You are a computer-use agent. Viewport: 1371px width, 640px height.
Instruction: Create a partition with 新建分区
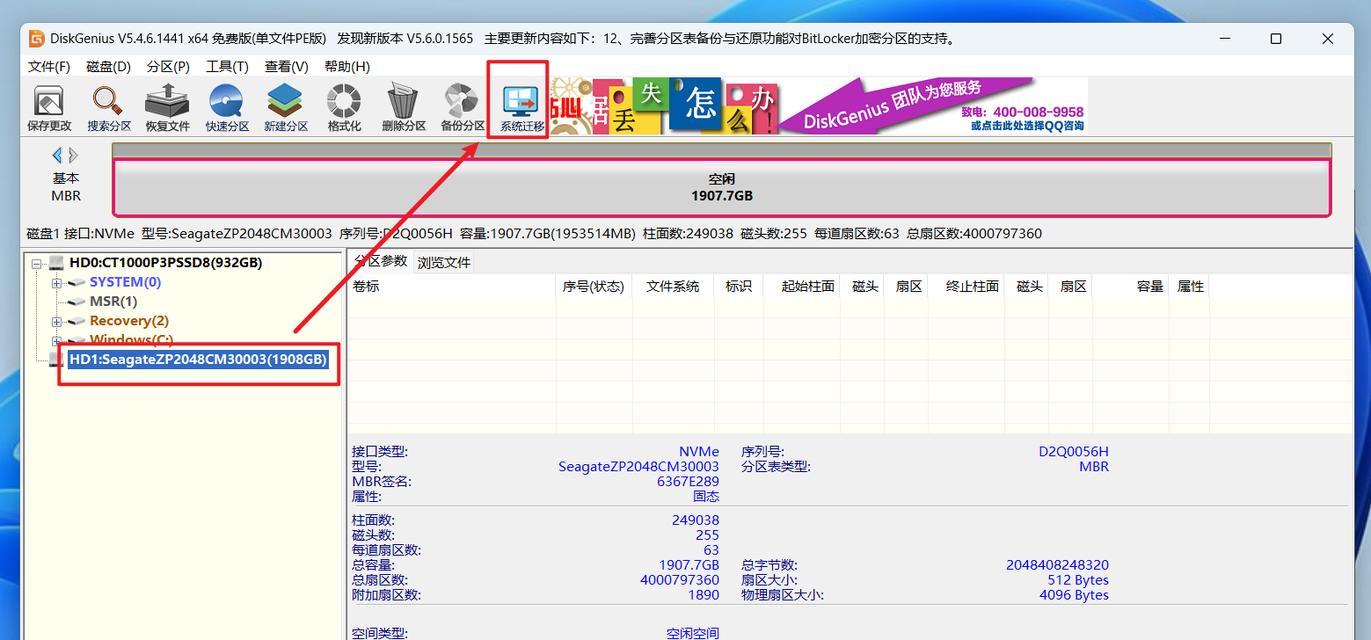(285, 108)
